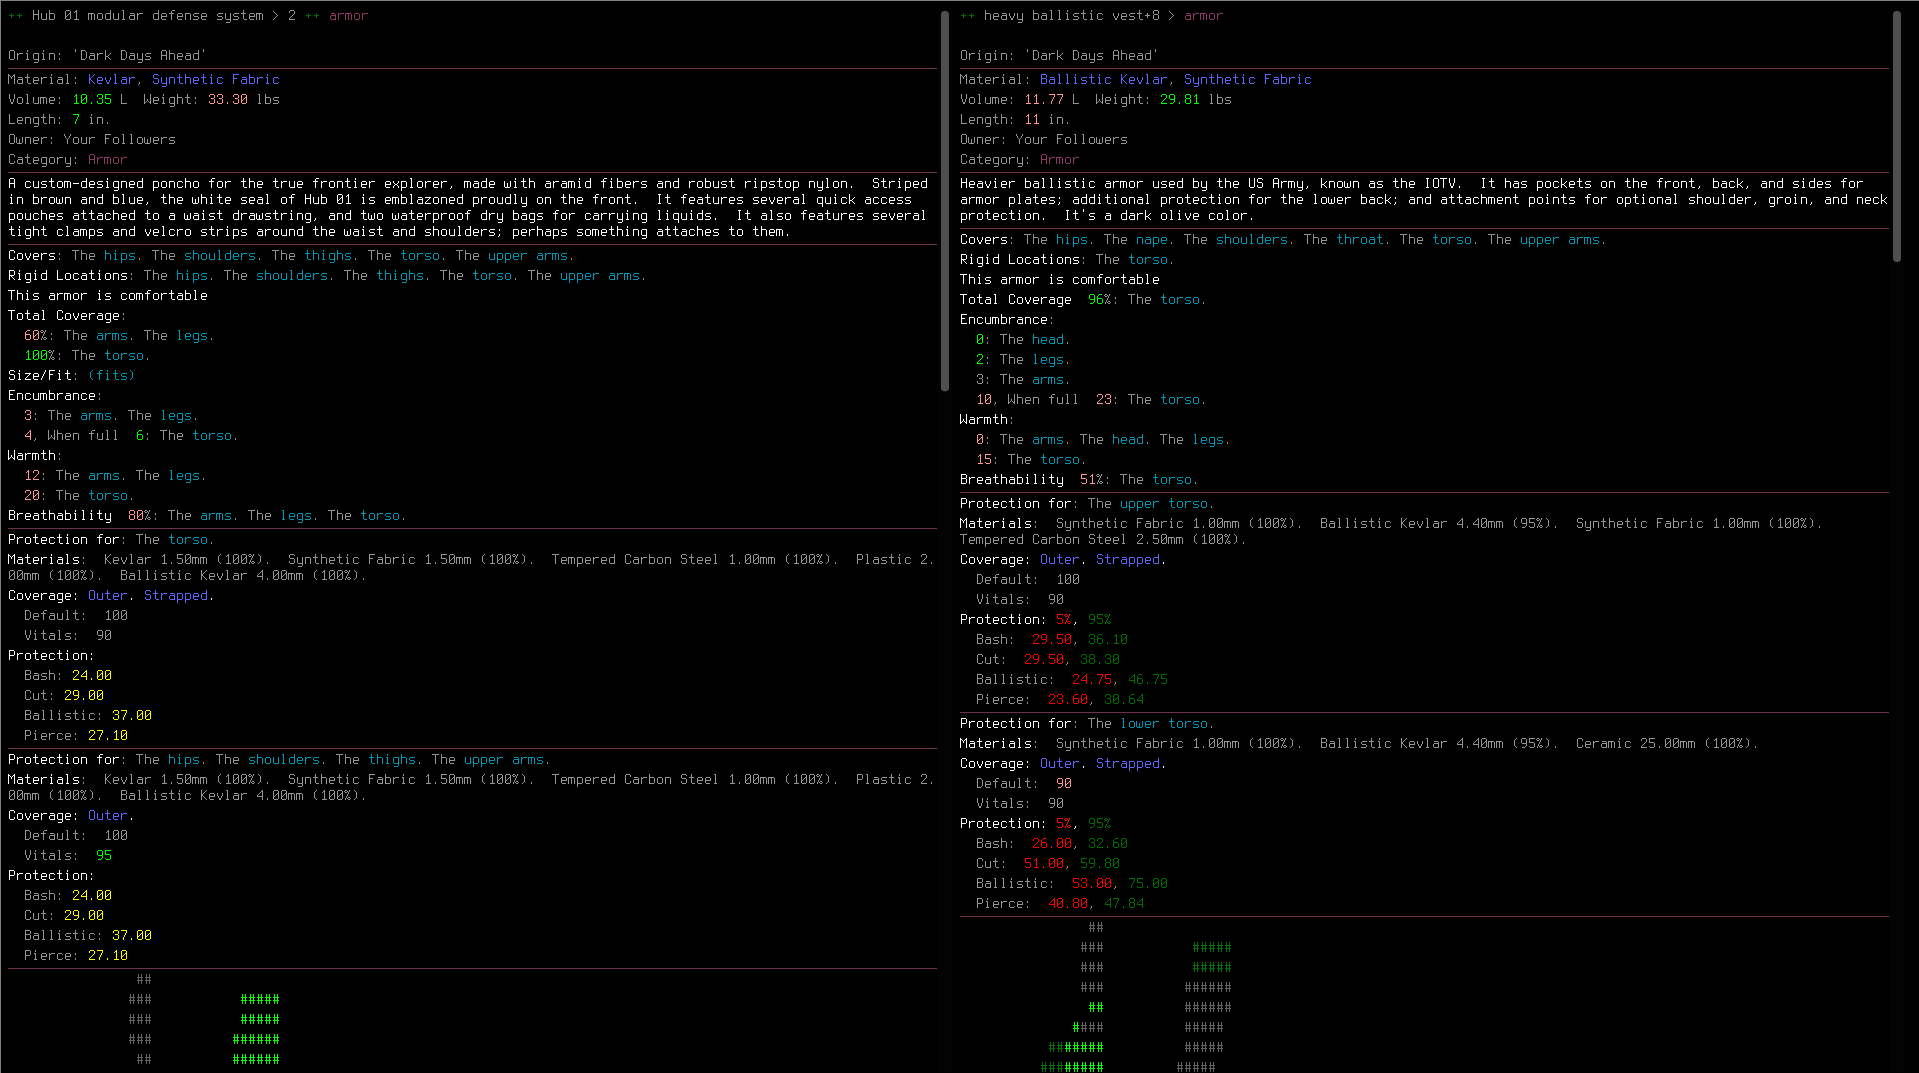Click 'upper torso' in vest Protection for line
This screenshot has height=1073, width=1919.
(x=1164, y=504)
